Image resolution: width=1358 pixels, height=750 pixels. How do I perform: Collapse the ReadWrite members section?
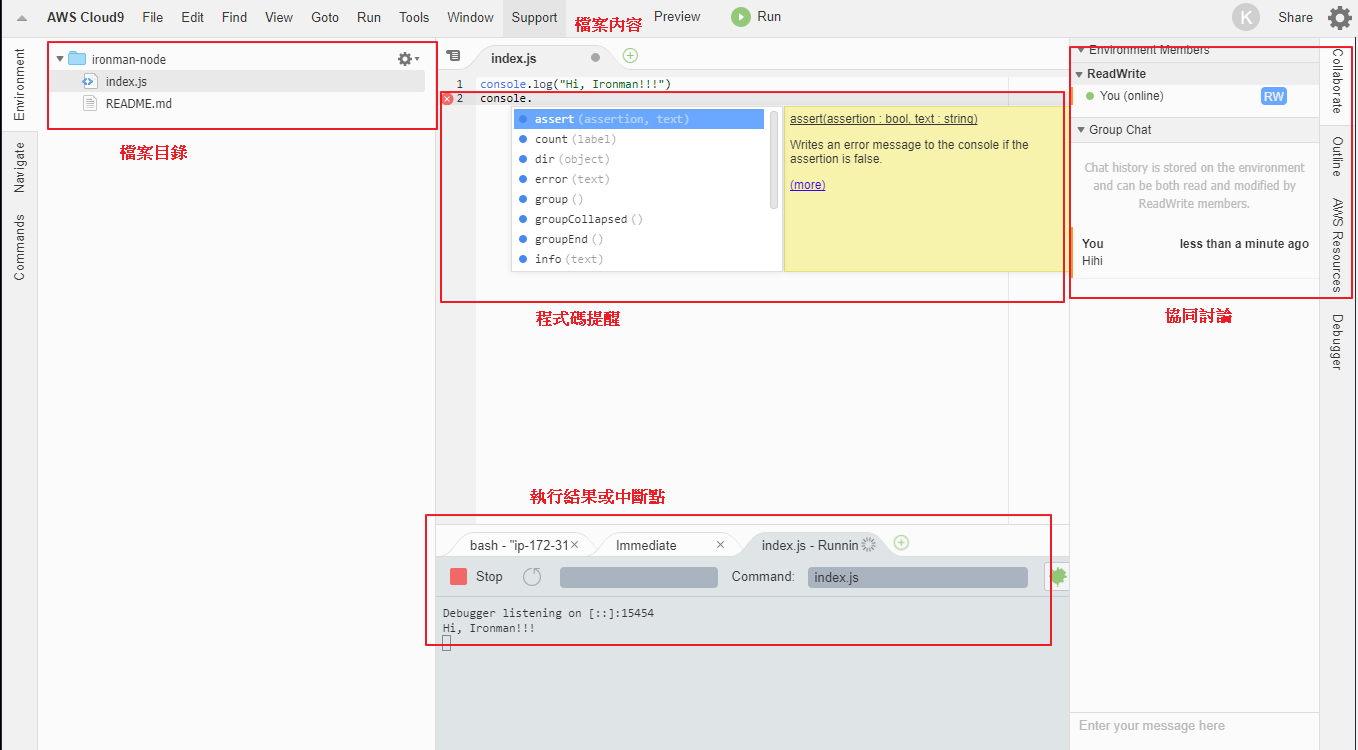(x=1080, y=74)
